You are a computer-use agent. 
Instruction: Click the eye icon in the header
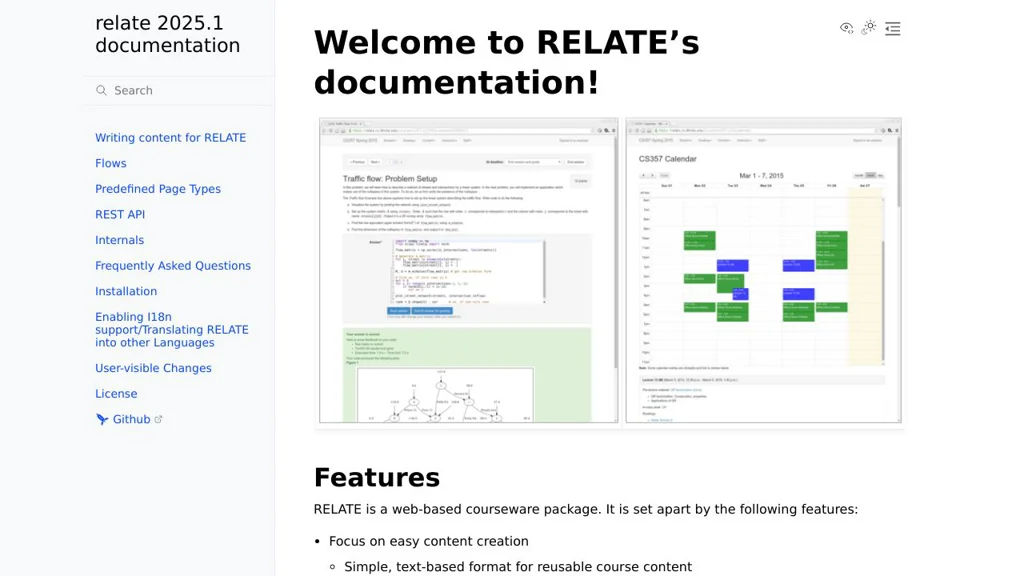pos(846,27)
